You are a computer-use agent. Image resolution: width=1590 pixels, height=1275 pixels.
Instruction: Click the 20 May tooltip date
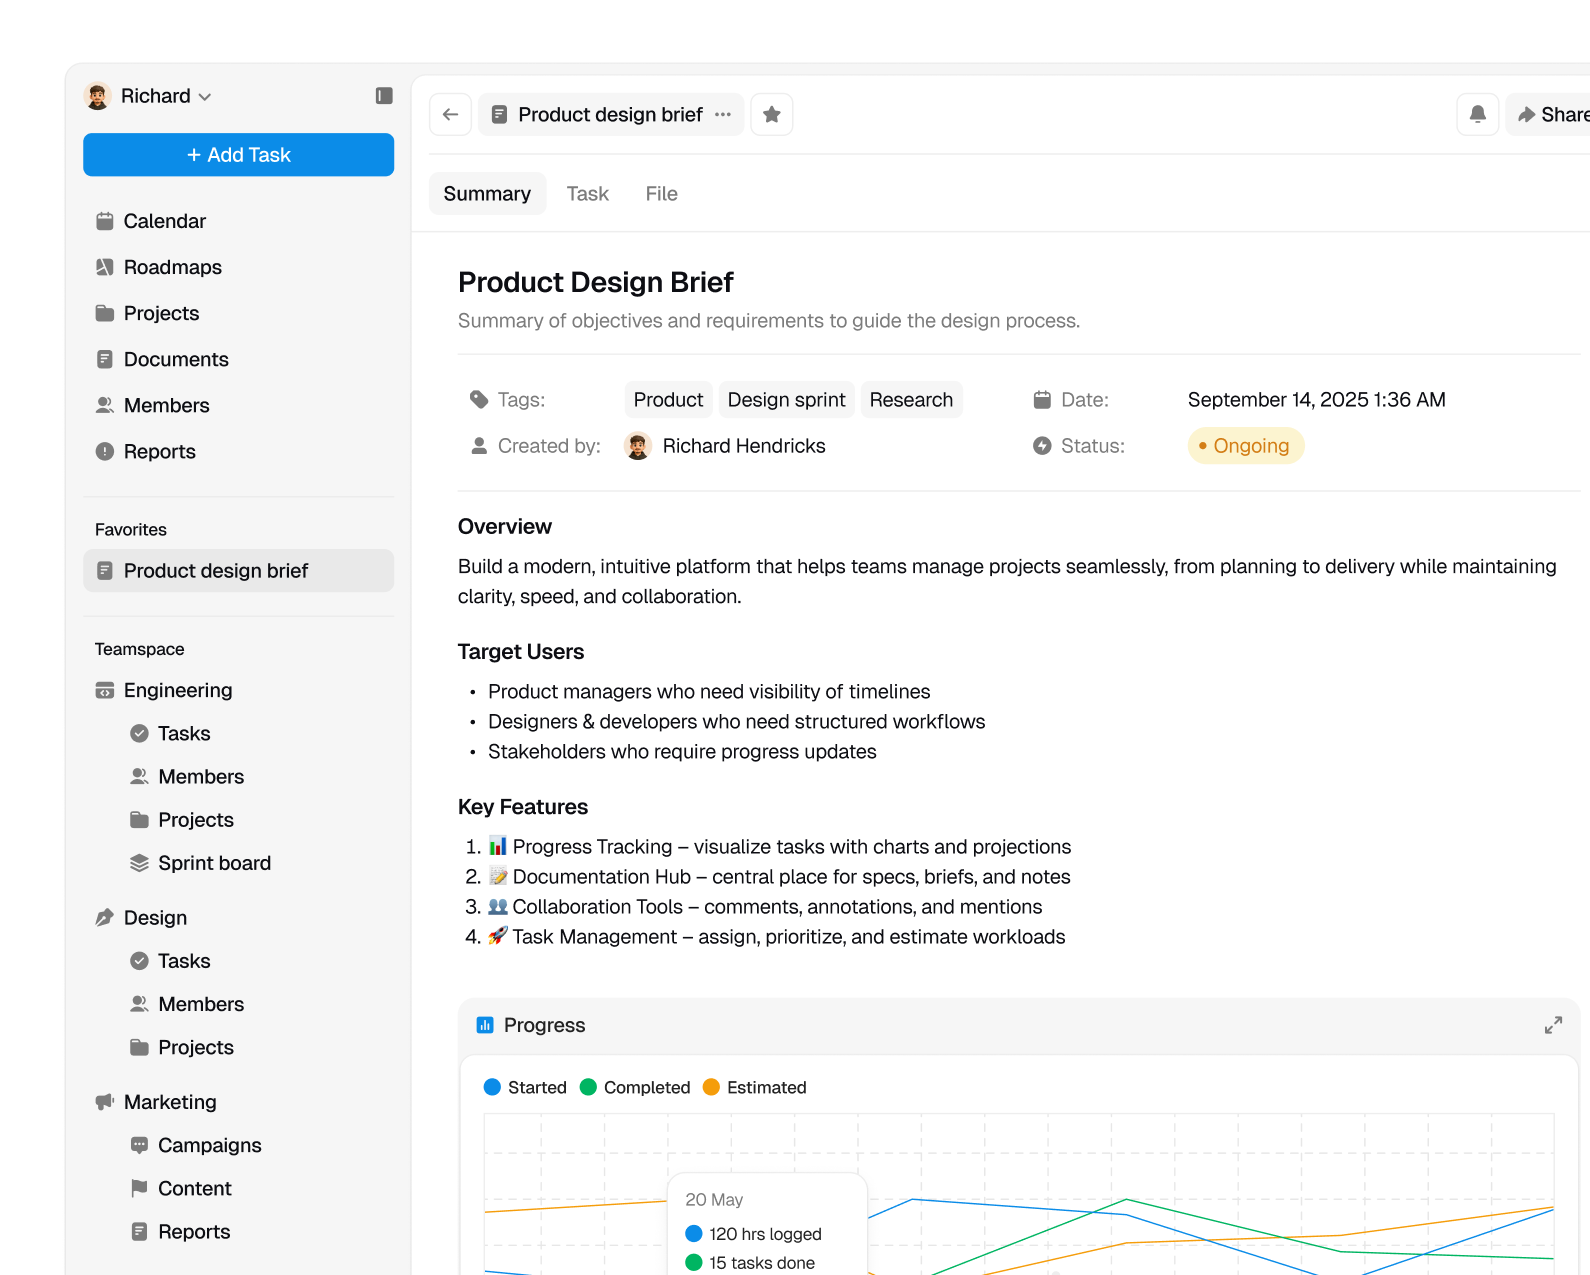714,1200
